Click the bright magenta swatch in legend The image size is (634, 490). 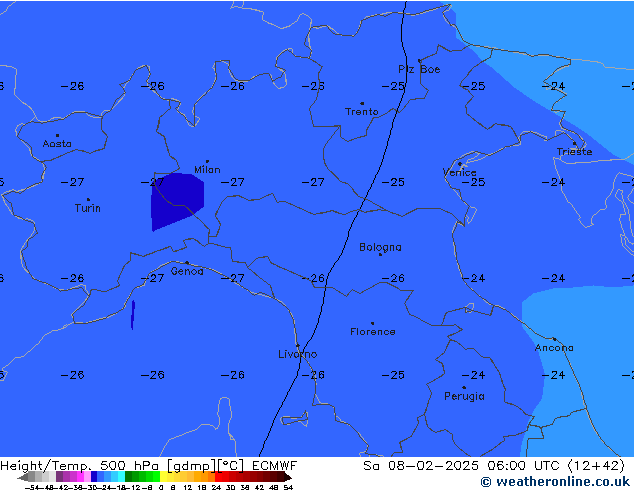coord(80,476)
